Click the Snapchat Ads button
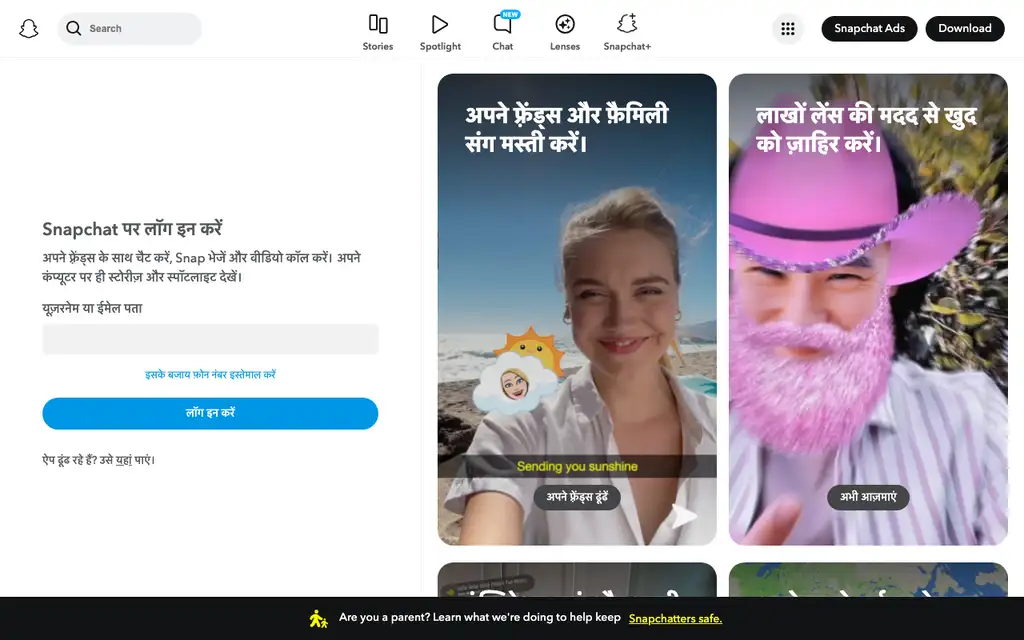 (x=869, y=29)
